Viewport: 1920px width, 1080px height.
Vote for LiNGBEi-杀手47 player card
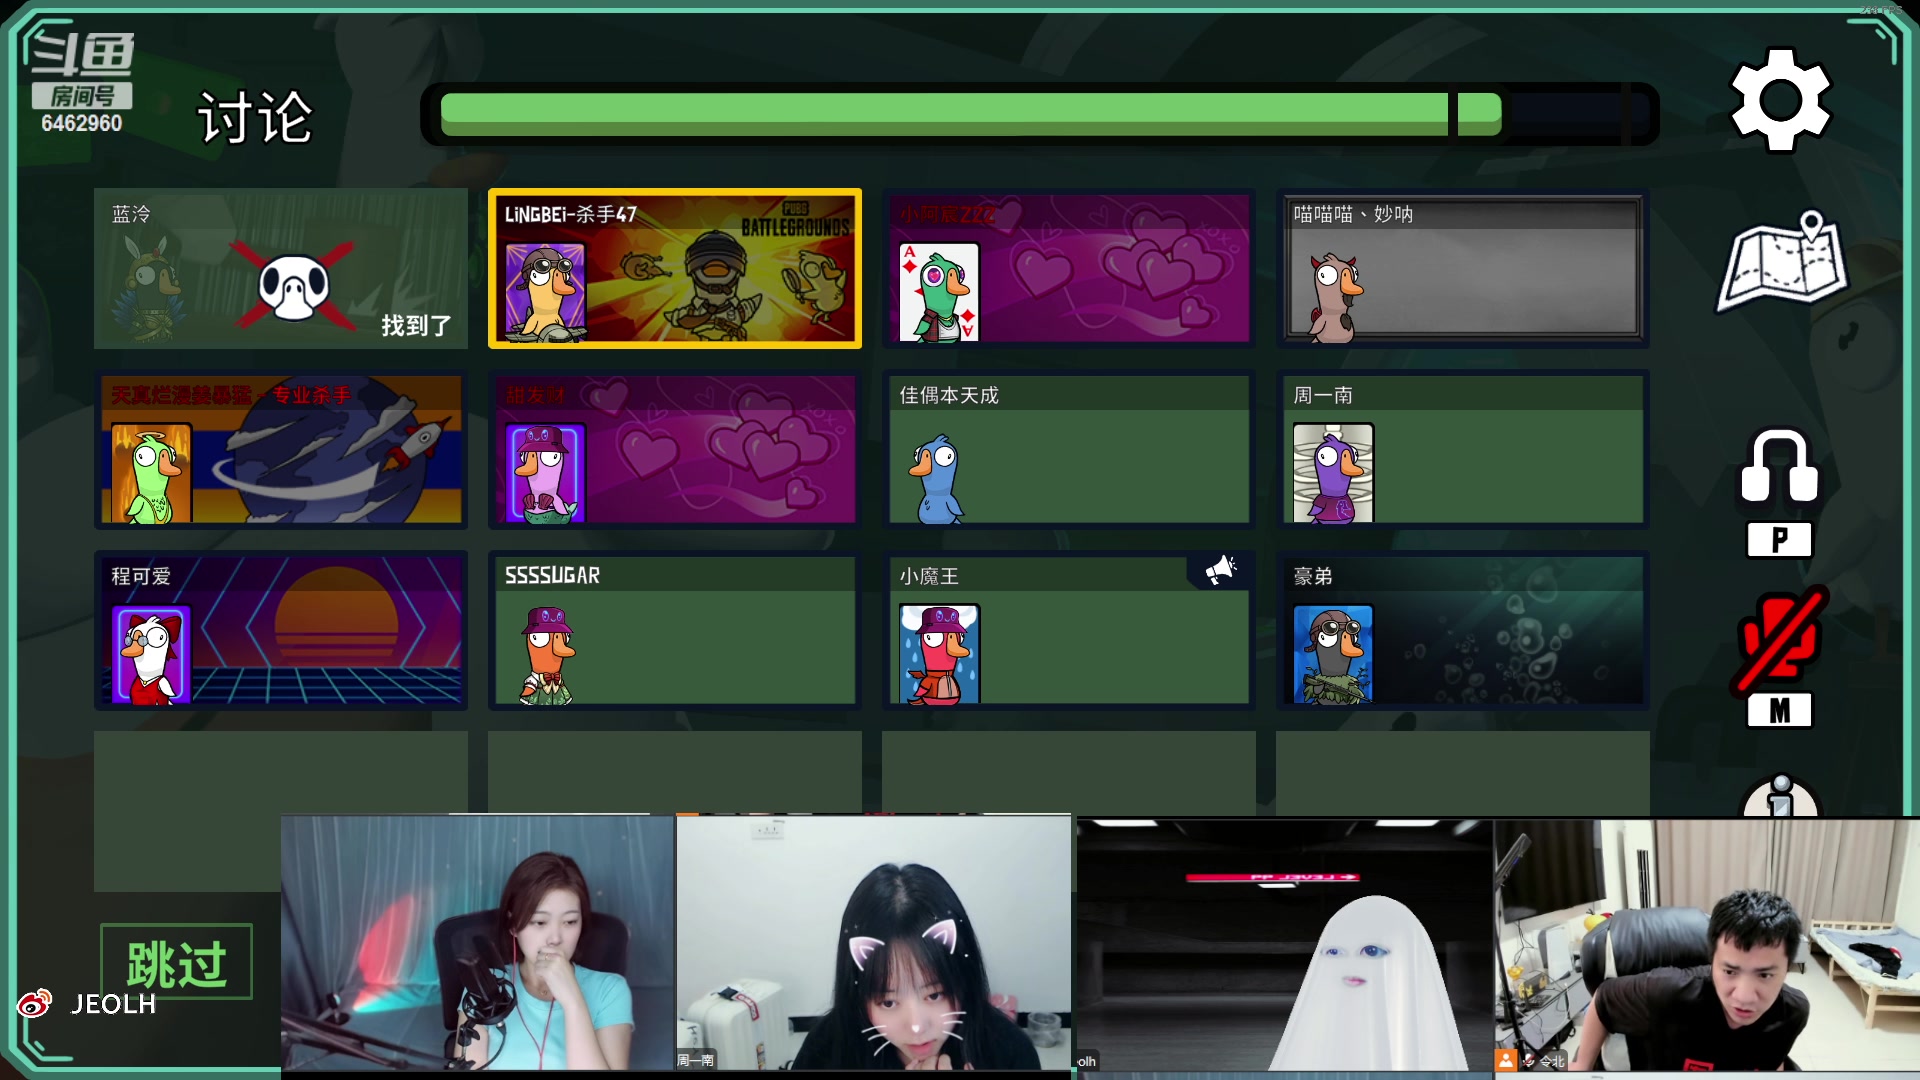click(x=675, y=269)
